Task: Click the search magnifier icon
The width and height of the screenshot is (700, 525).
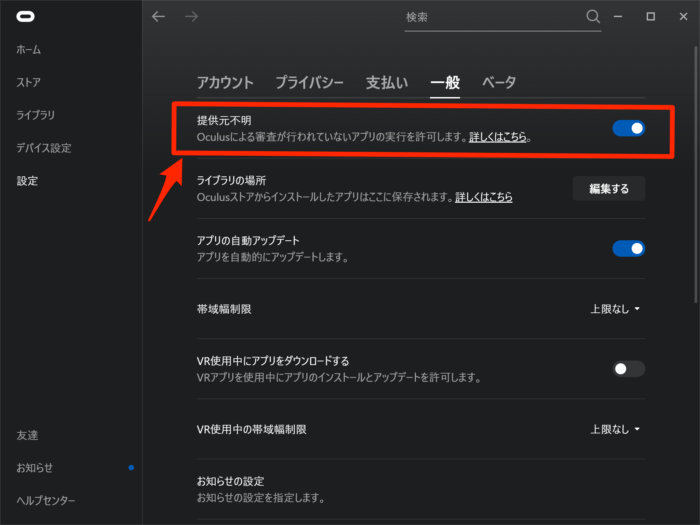Action: click(x=593, y=17)
